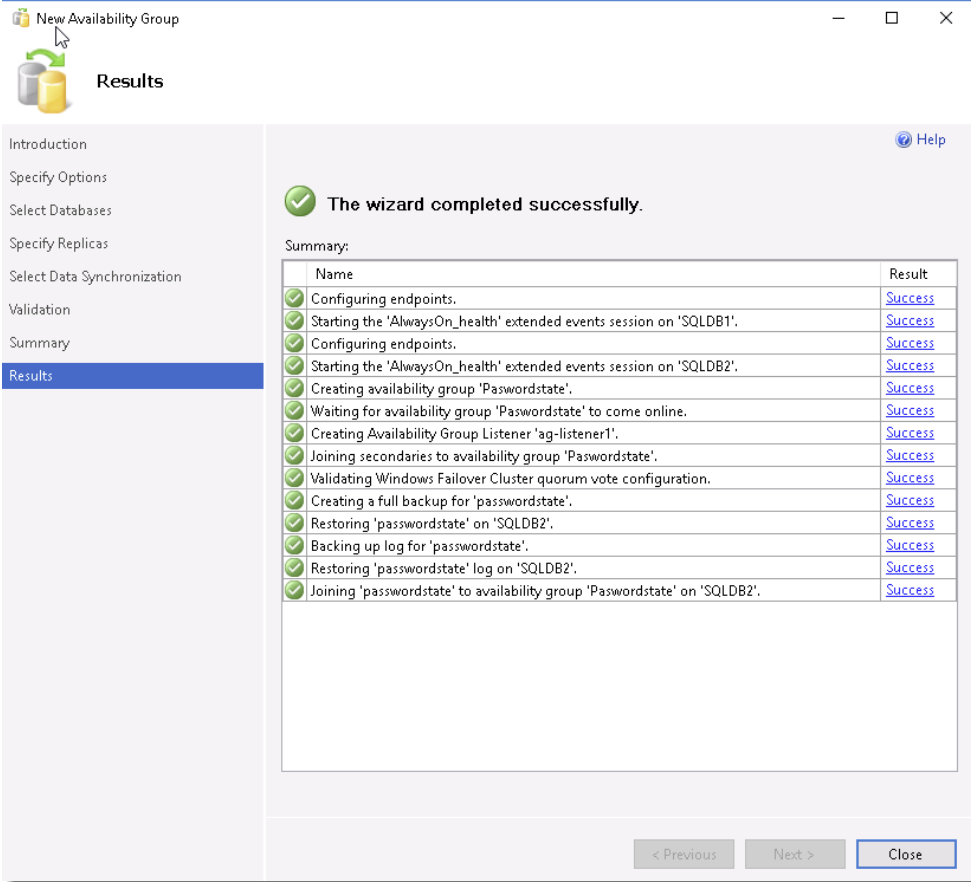
Task: Click the New Availability Group title bar icon
Action: 20,18
